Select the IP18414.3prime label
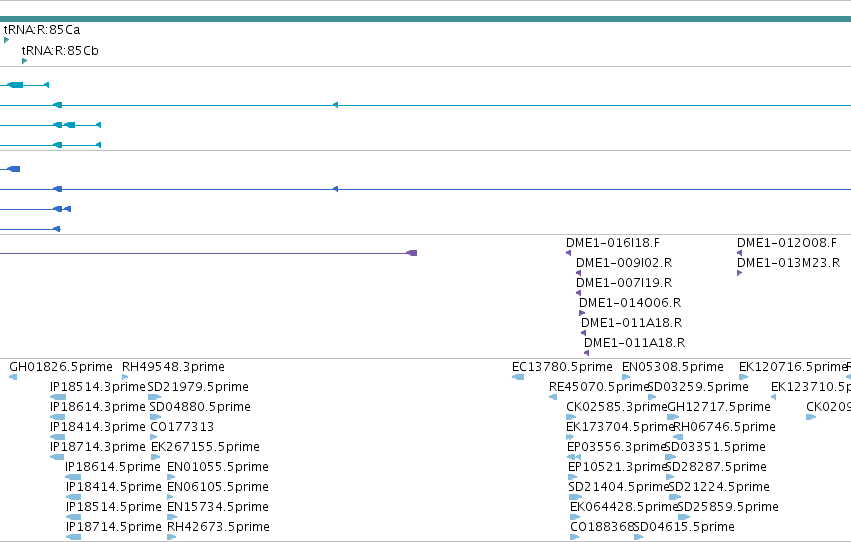 [x=98, y=428]
